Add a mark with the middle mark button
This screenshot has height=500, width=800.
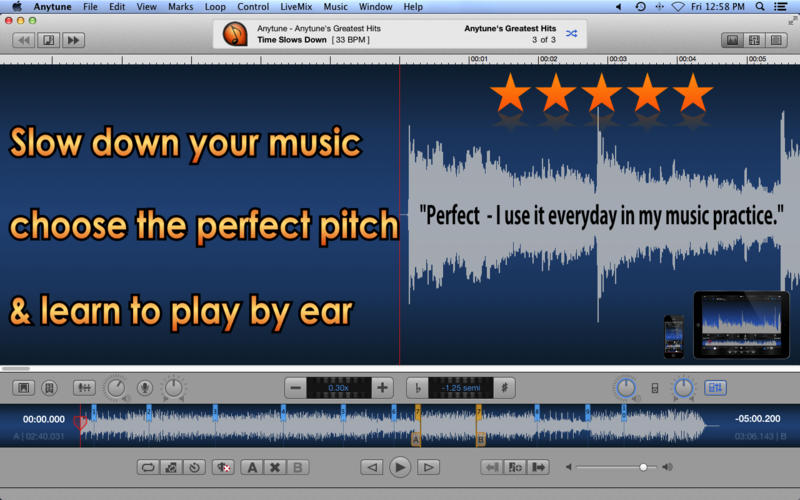pos(515,467)
